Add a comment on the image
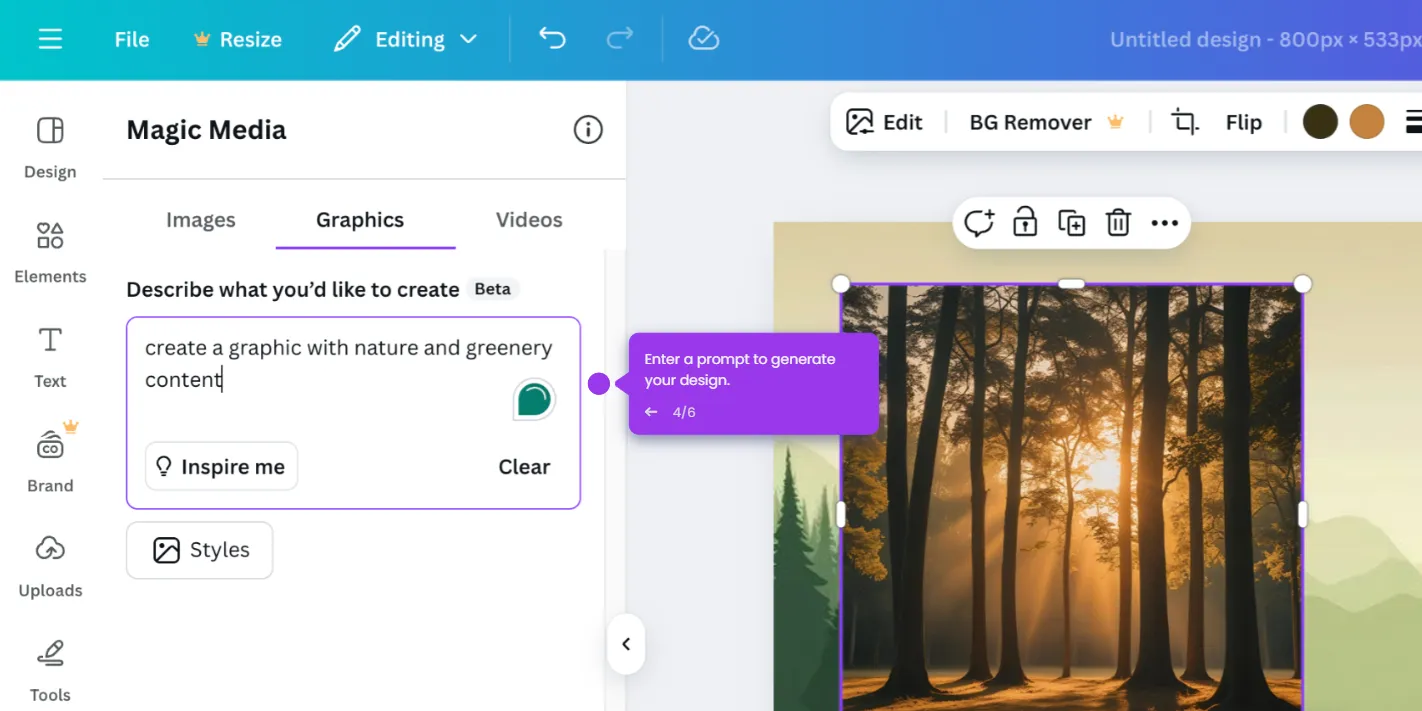1422x711 pixels. tap(978, 222)
